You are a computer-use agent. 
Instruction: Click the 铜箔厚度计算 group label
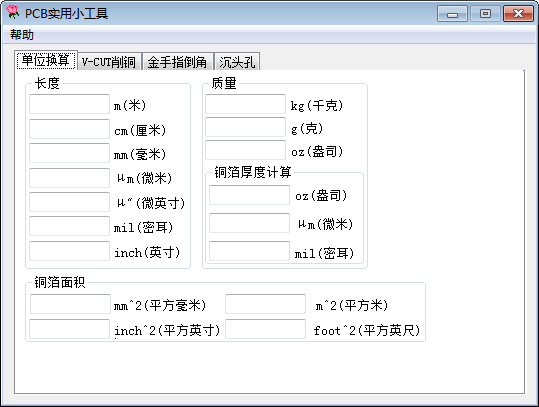[253, 172]
